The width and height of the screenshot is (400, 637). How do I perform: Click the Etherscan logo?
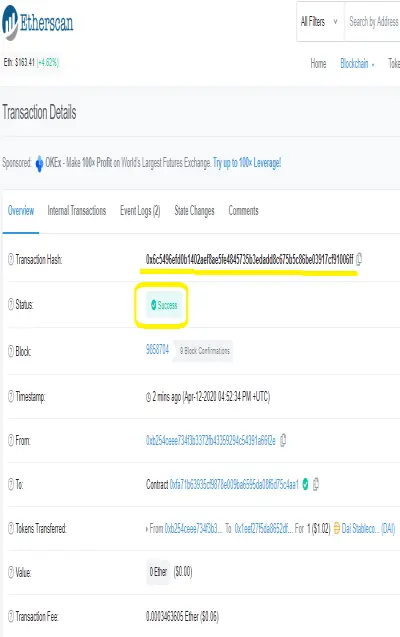(x=37, y=22)
